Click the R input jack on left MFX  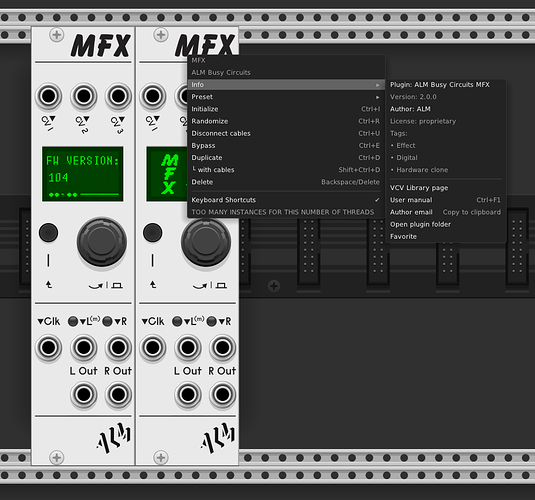[x=118, y=348]
